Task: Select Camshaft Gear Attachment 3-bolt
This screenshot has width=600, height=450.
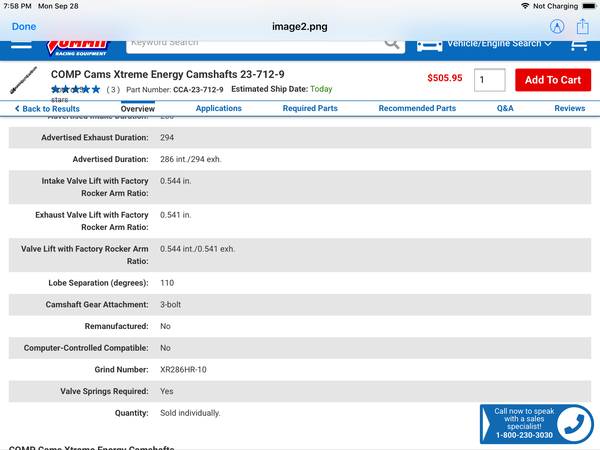Action: pyautogui.click(x=170, y=305)
